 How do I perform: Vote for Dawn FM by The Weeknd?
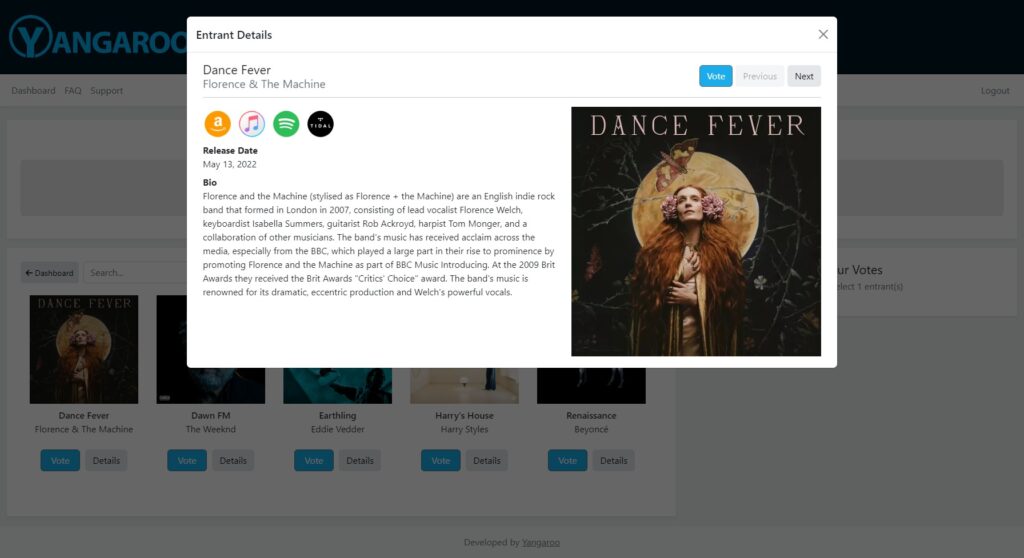point(187,461)
